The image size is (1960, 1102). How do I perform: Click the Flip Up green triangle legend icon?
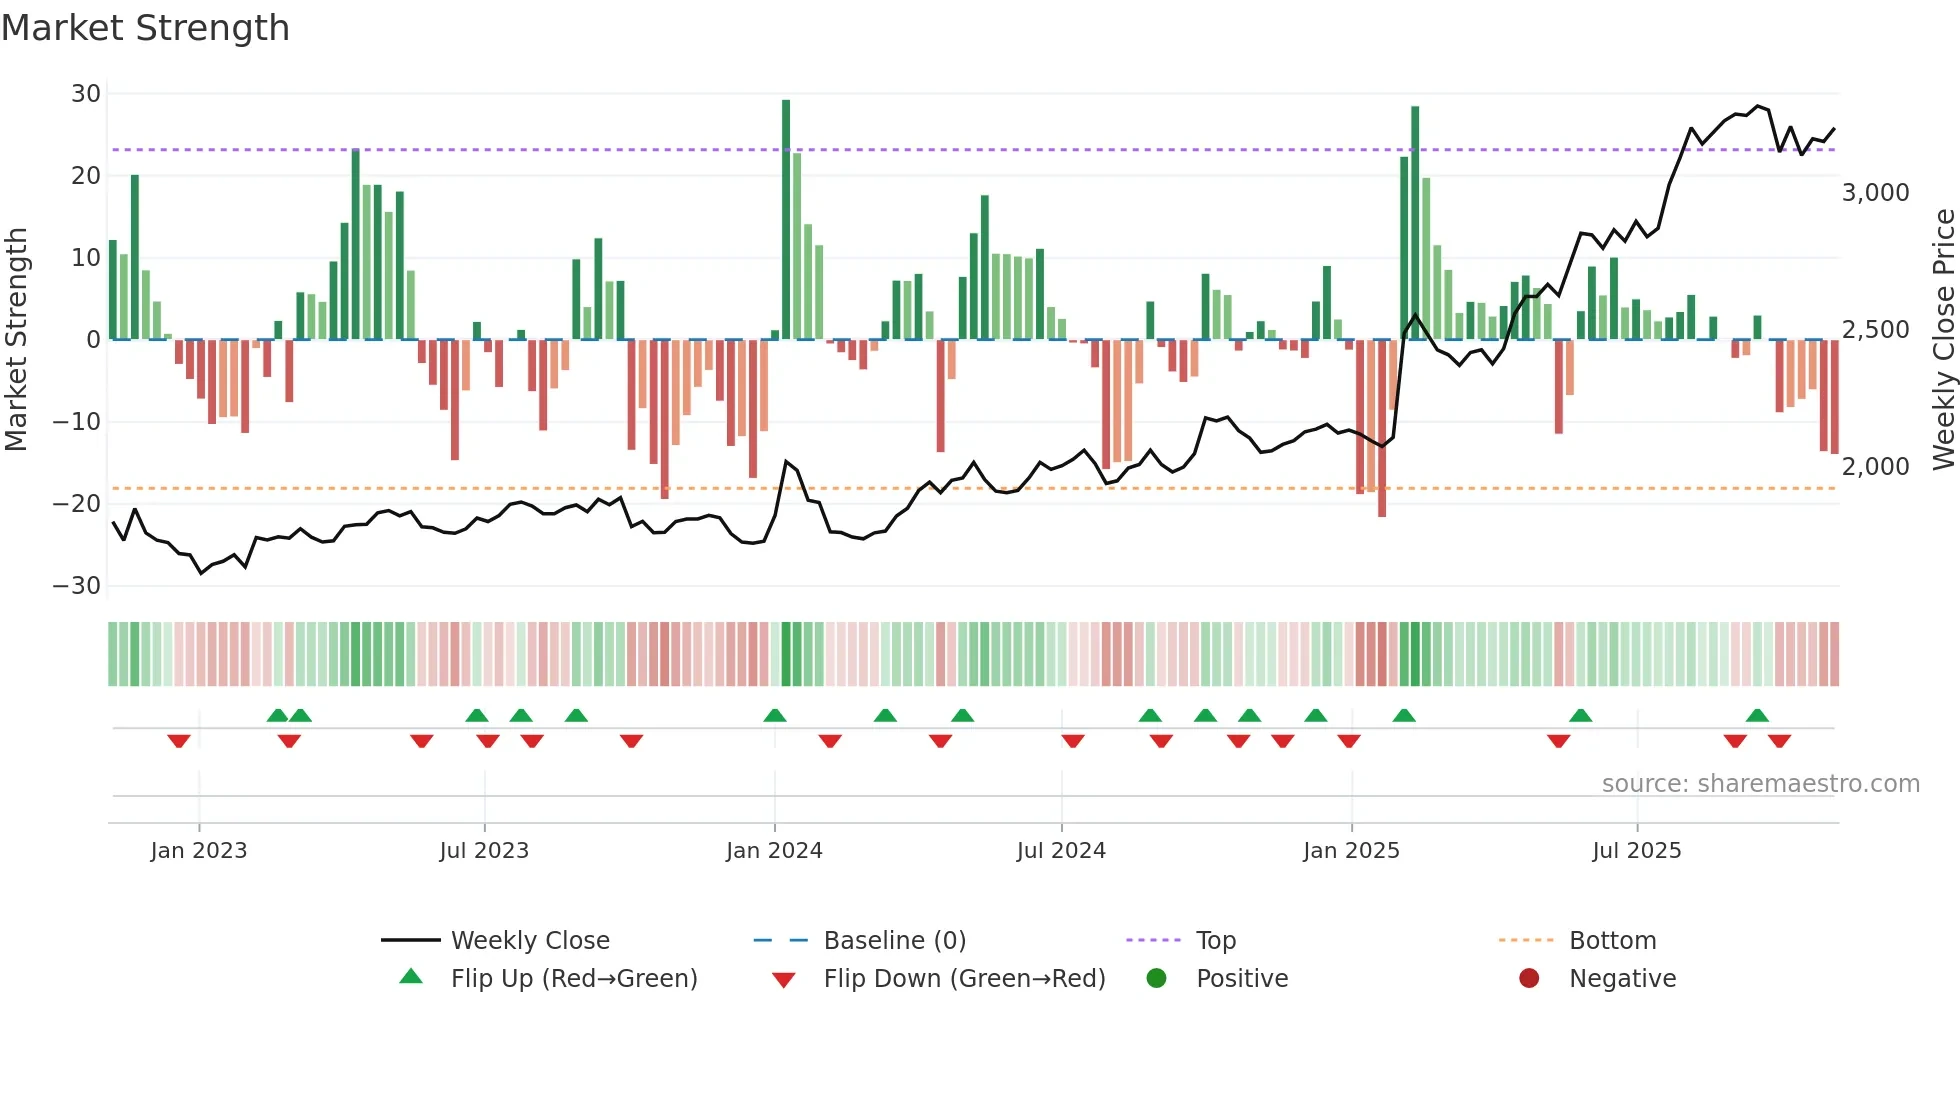(x=411, y=977)
